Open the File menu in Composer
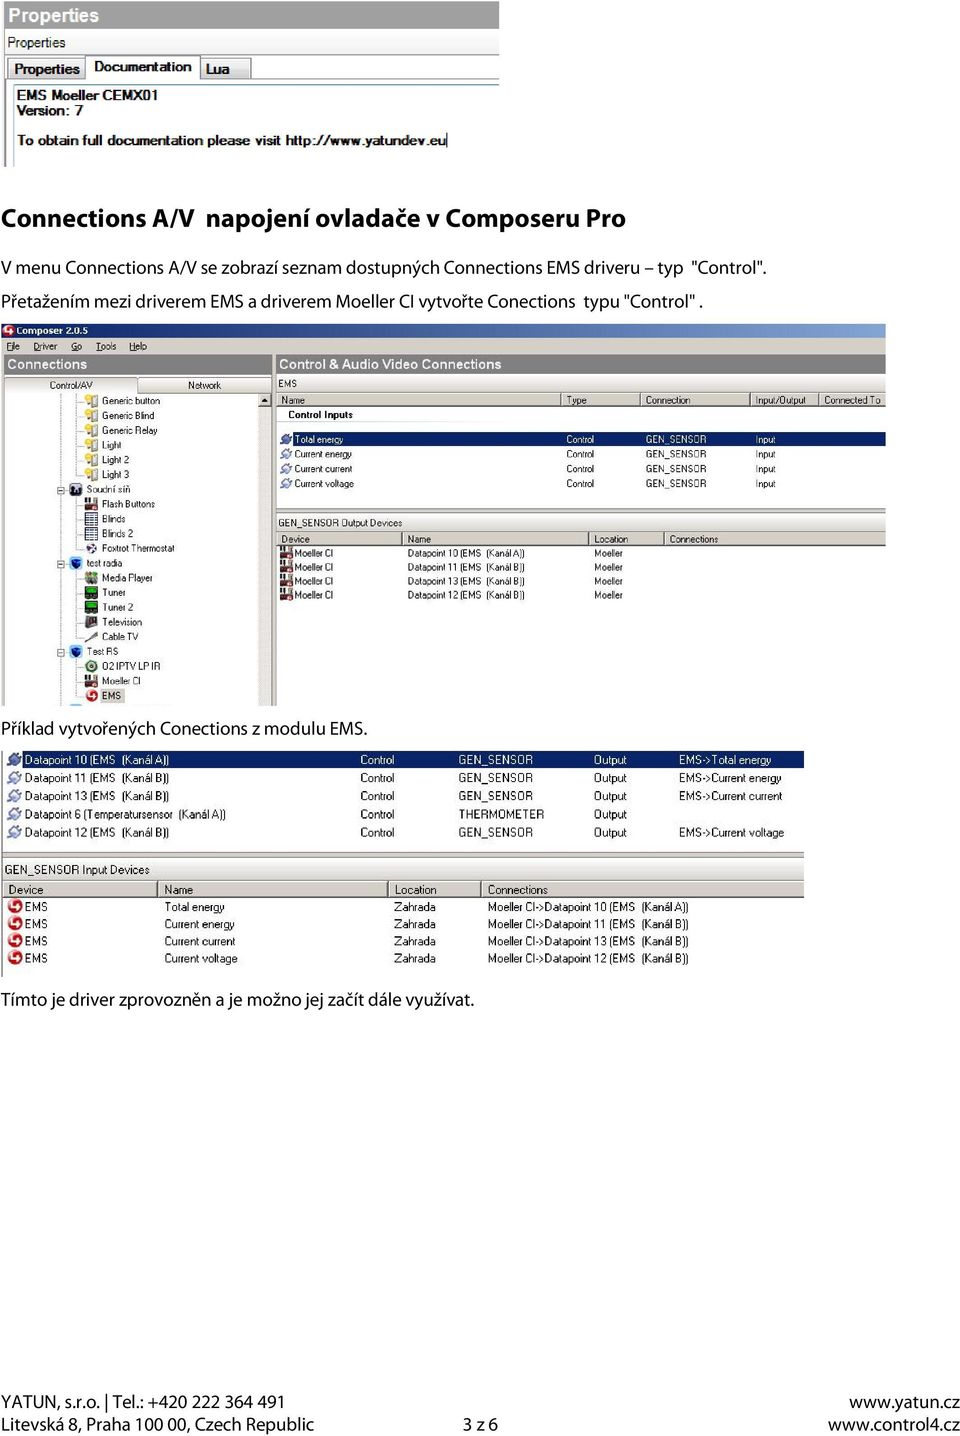960x1436 pixels. [x=13, y=346]
